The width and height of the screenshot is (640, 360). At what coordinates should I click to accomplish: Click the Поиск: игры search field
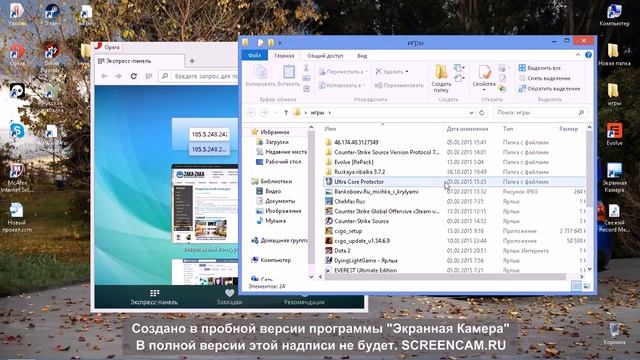540,112
